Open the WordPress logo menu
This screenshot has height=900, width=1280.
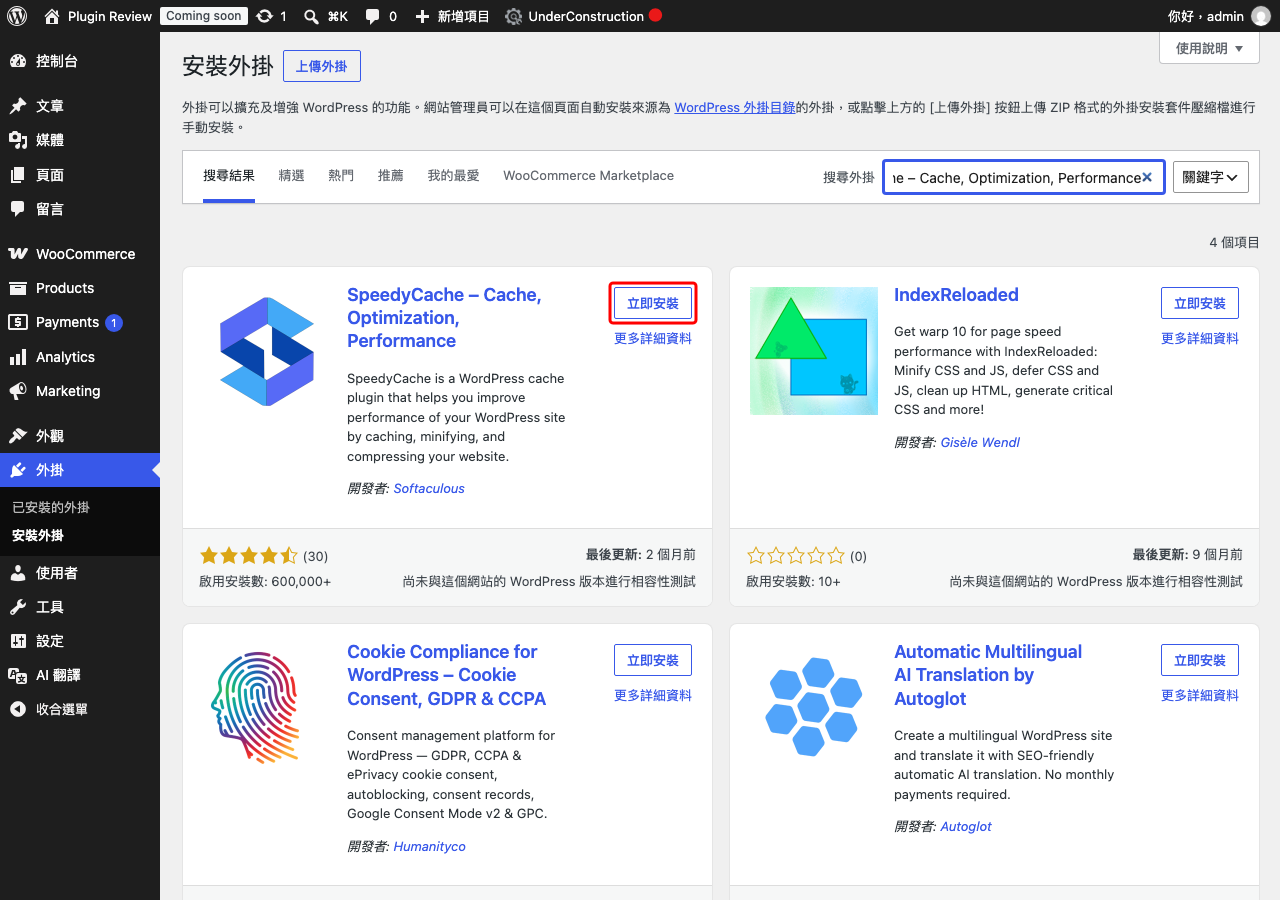[x=17, y=16]
